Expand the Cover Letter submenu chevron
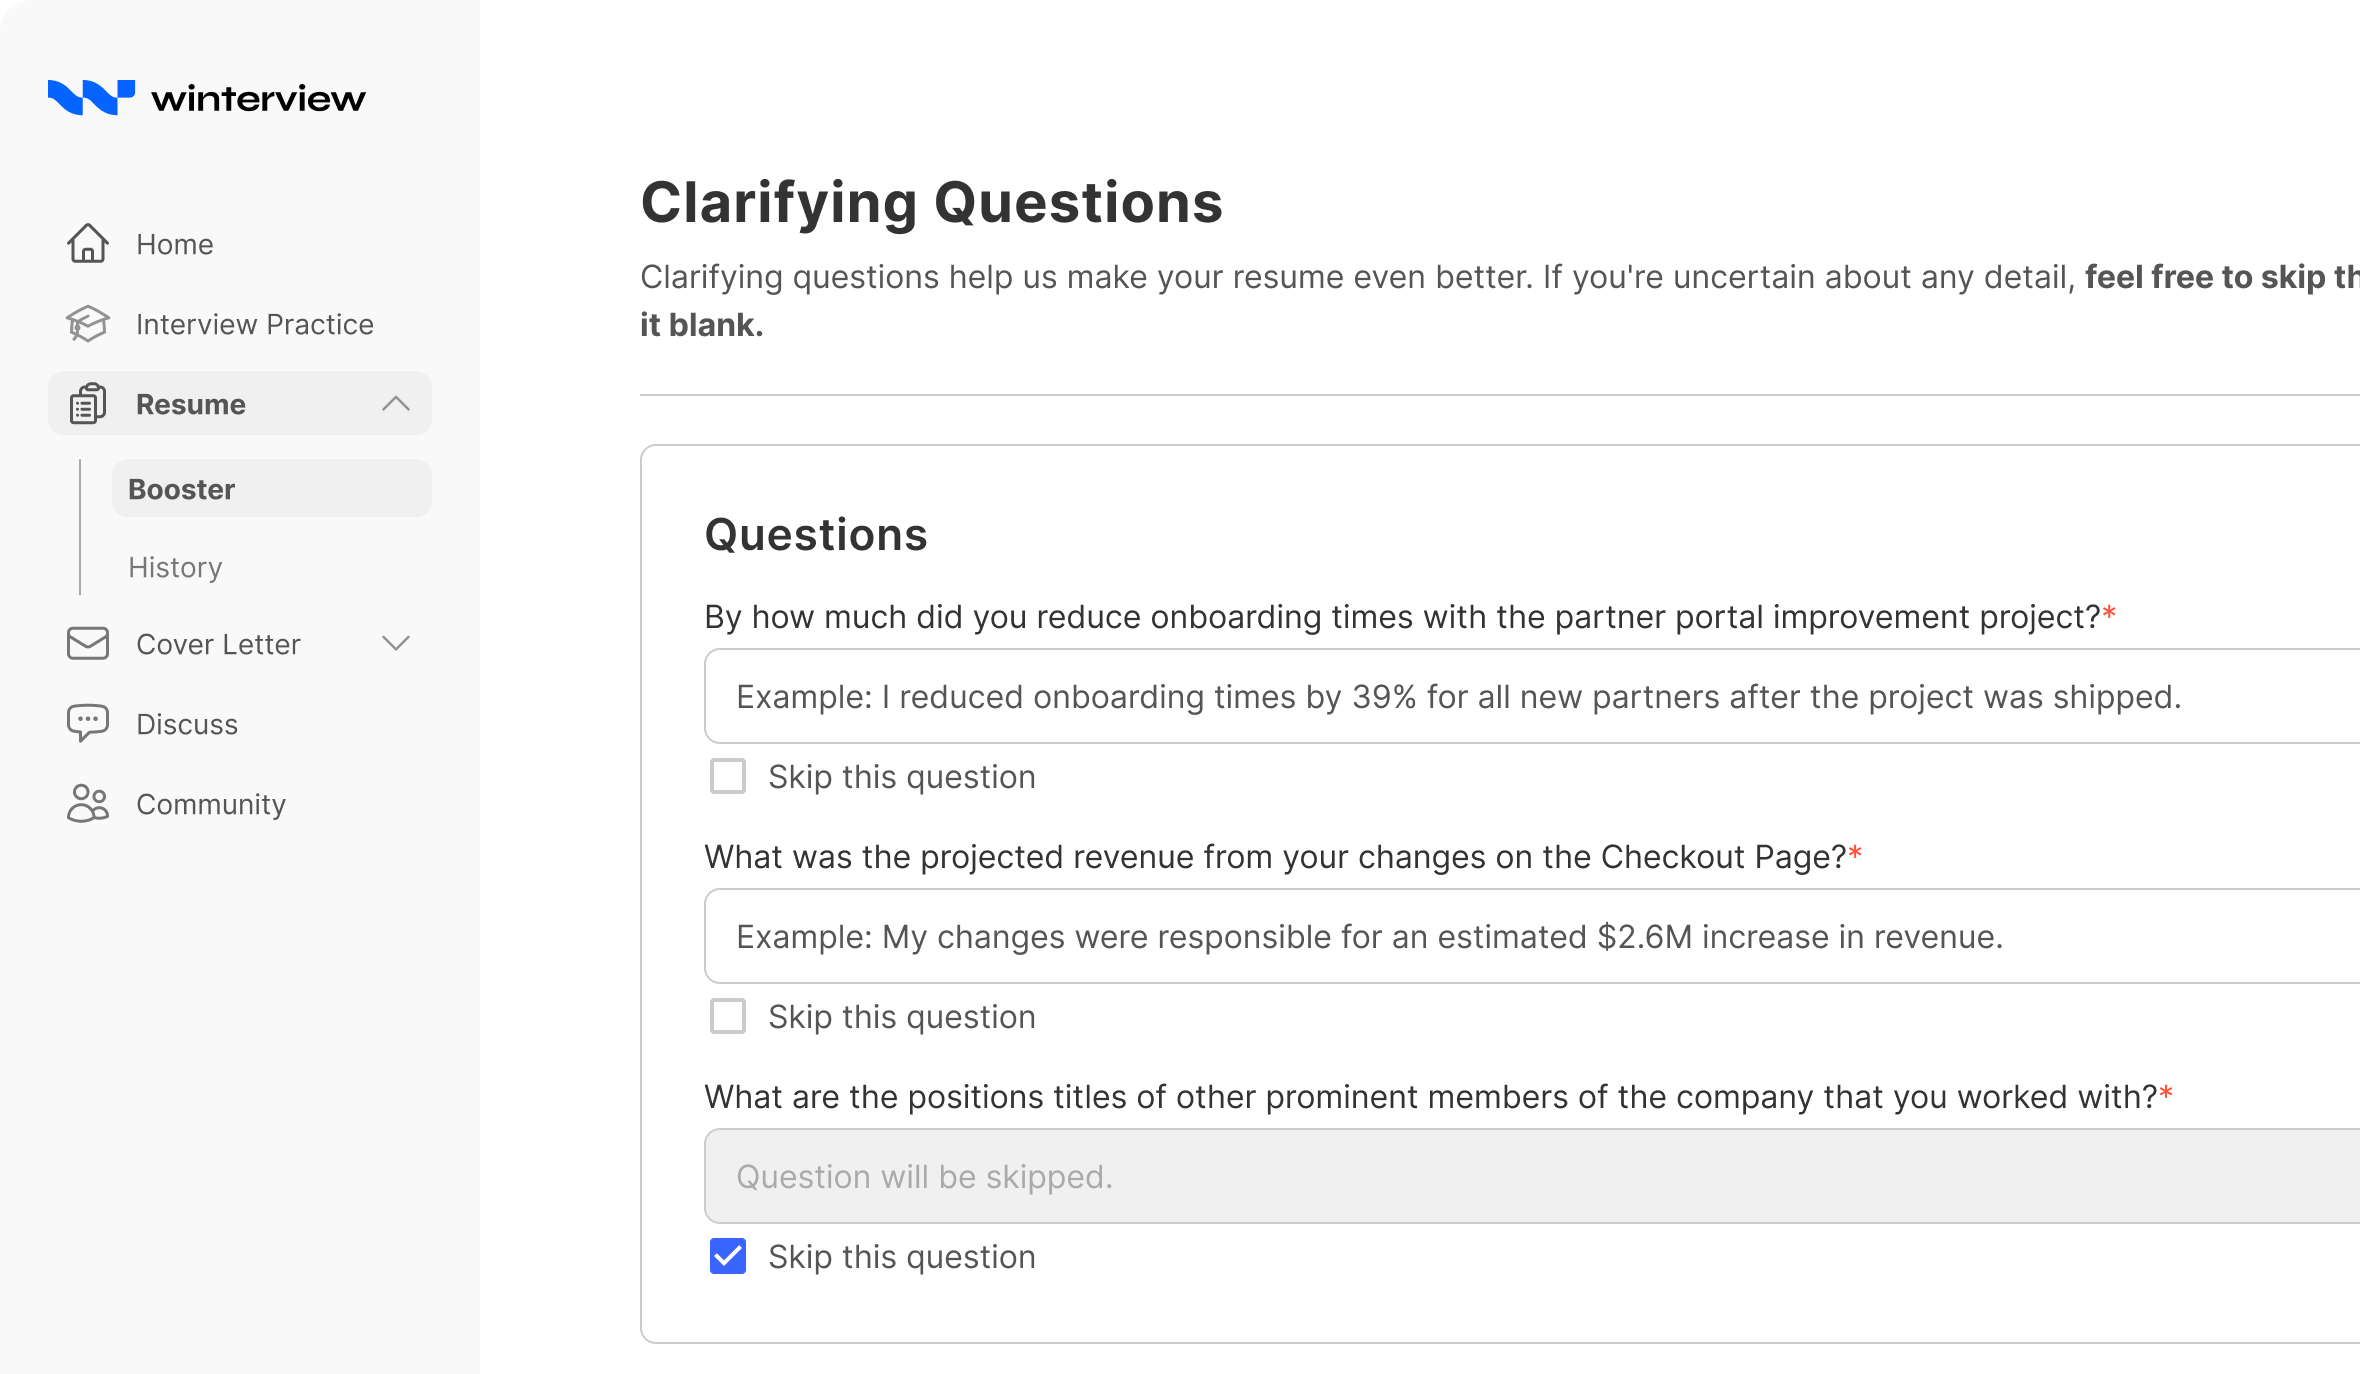 pyautogui.click(x=396, y=644)
